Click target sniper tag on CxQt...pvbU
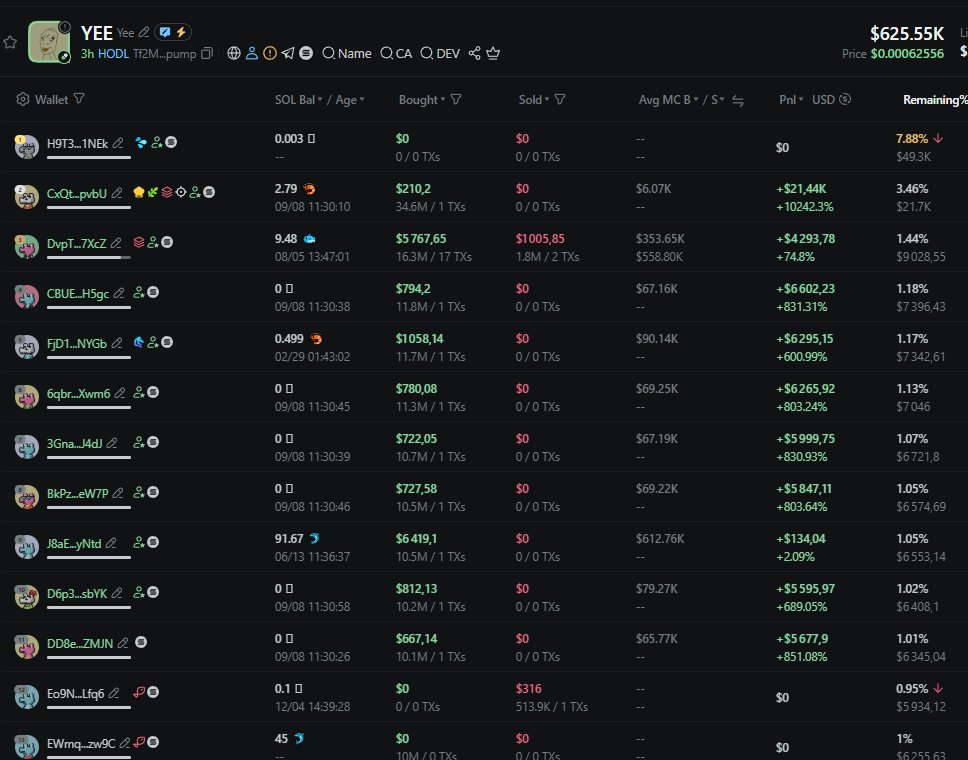 (181, 193)
